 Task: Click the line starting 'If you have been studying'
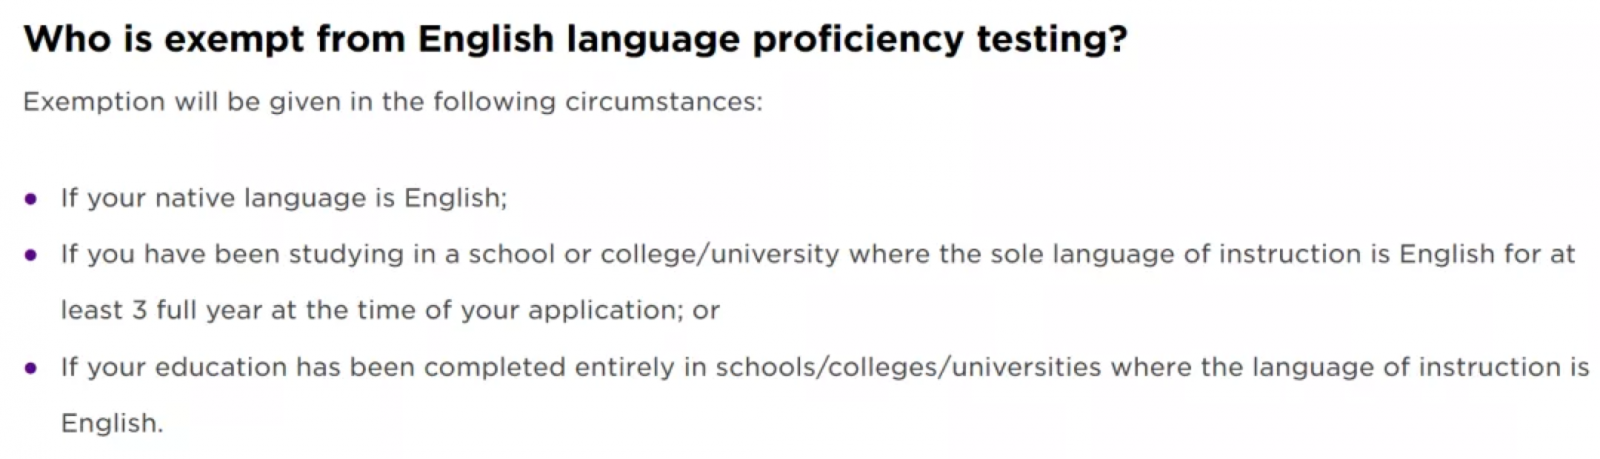(818, 254)
